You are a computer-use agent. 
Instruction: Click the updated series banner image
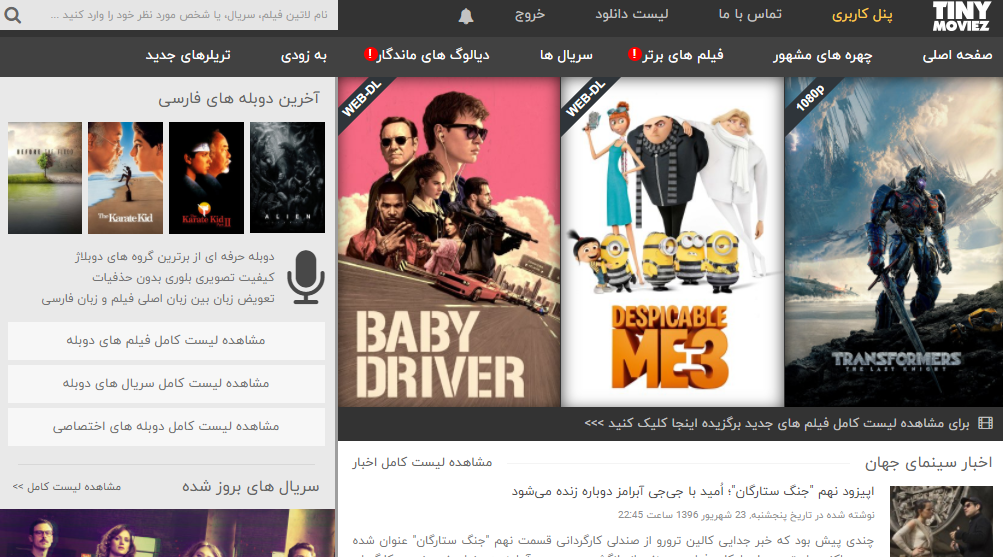click(168, 533)
